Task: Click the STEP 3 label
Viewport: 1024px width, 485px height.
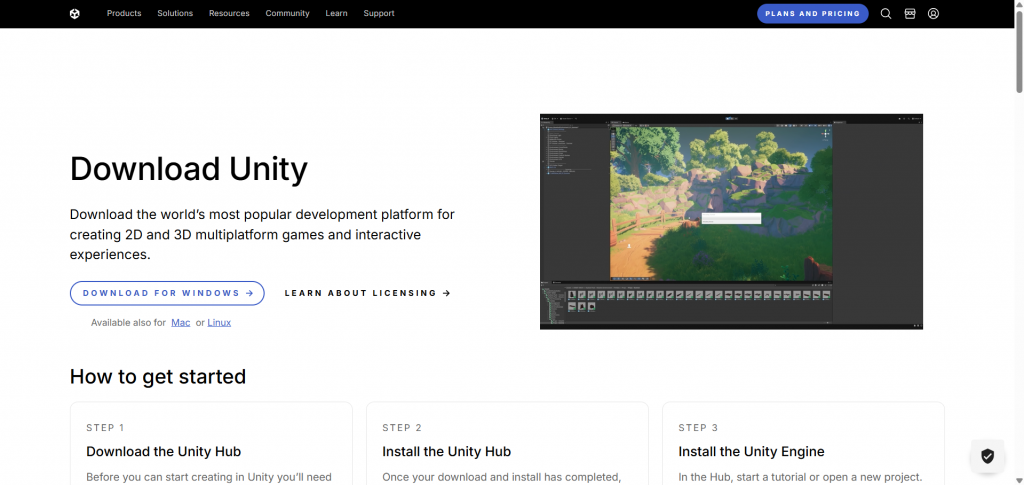Action: click(698, 428)
